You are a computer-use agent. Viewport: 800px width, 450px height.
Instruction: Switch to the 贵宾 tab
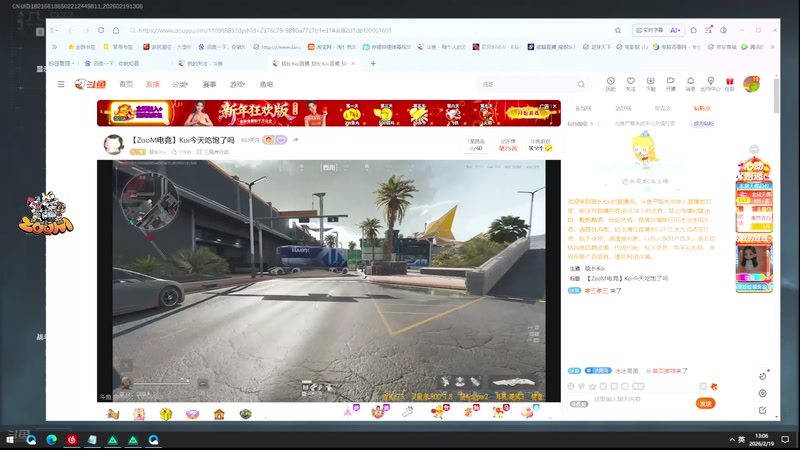click(663, 108)
